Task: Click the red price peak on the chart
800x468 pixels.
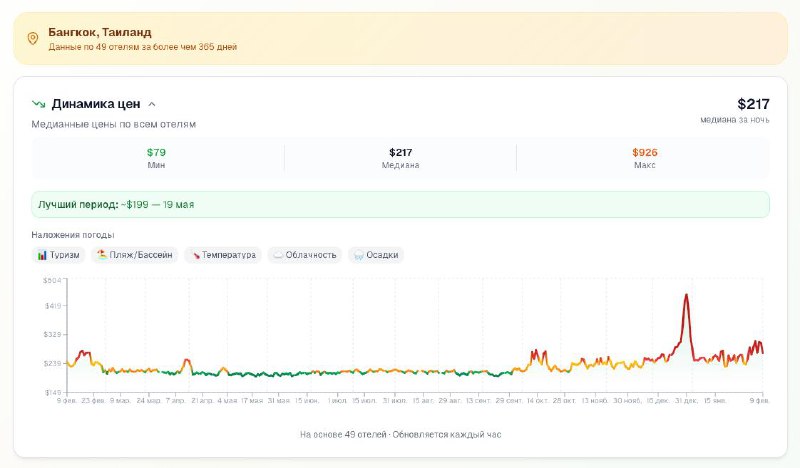Action: click(x=686, y=296)
